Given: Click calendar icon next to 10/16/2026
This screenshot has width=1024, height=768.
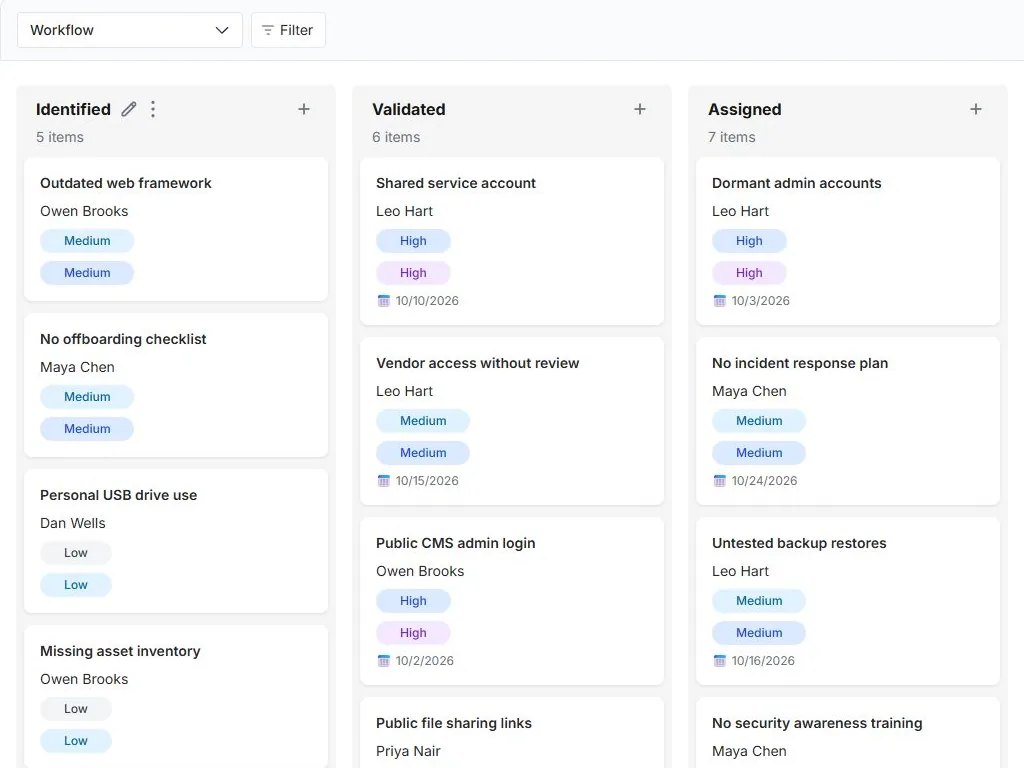Looking at the screenshot, I should point(720,661).
